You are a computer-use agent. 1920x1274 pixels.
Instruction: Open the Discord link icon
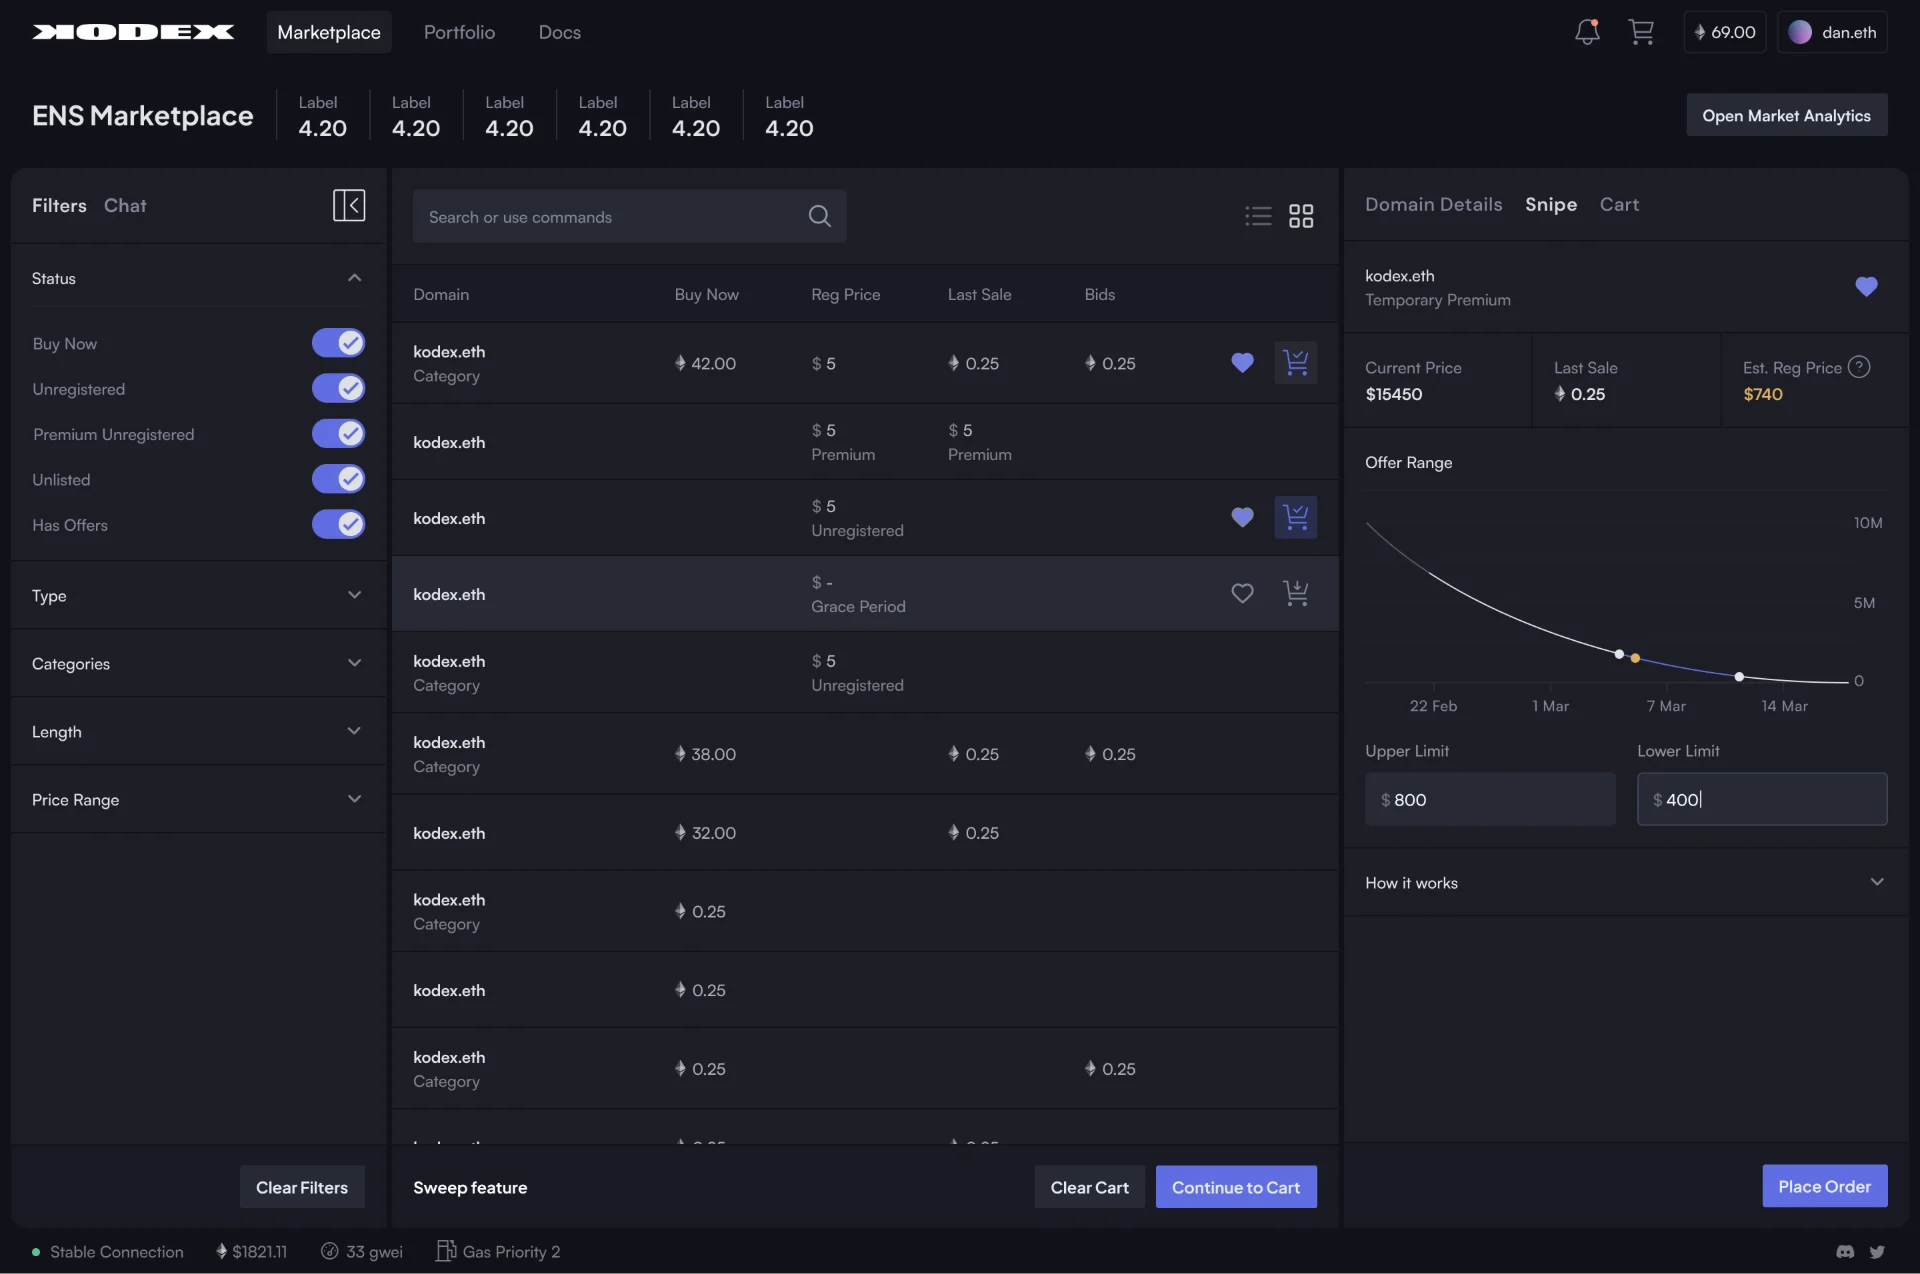click(x=1846, y=1251)
